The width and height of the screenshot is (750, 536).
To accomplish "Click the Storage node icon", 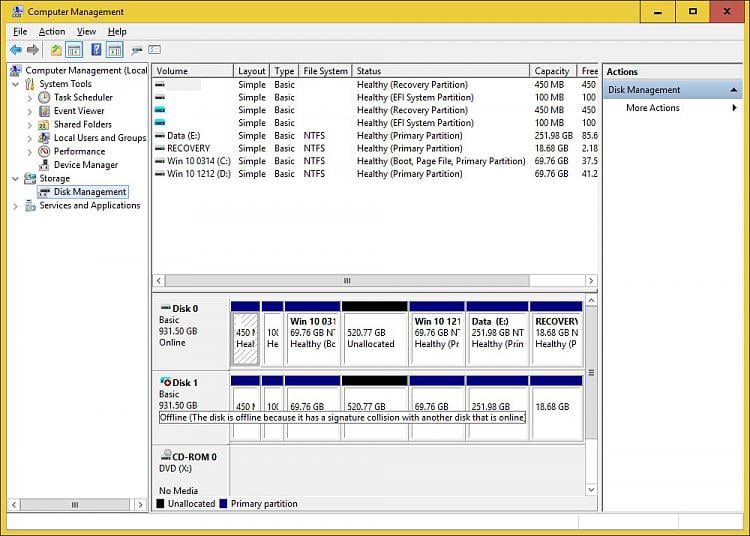I will 30,178.
